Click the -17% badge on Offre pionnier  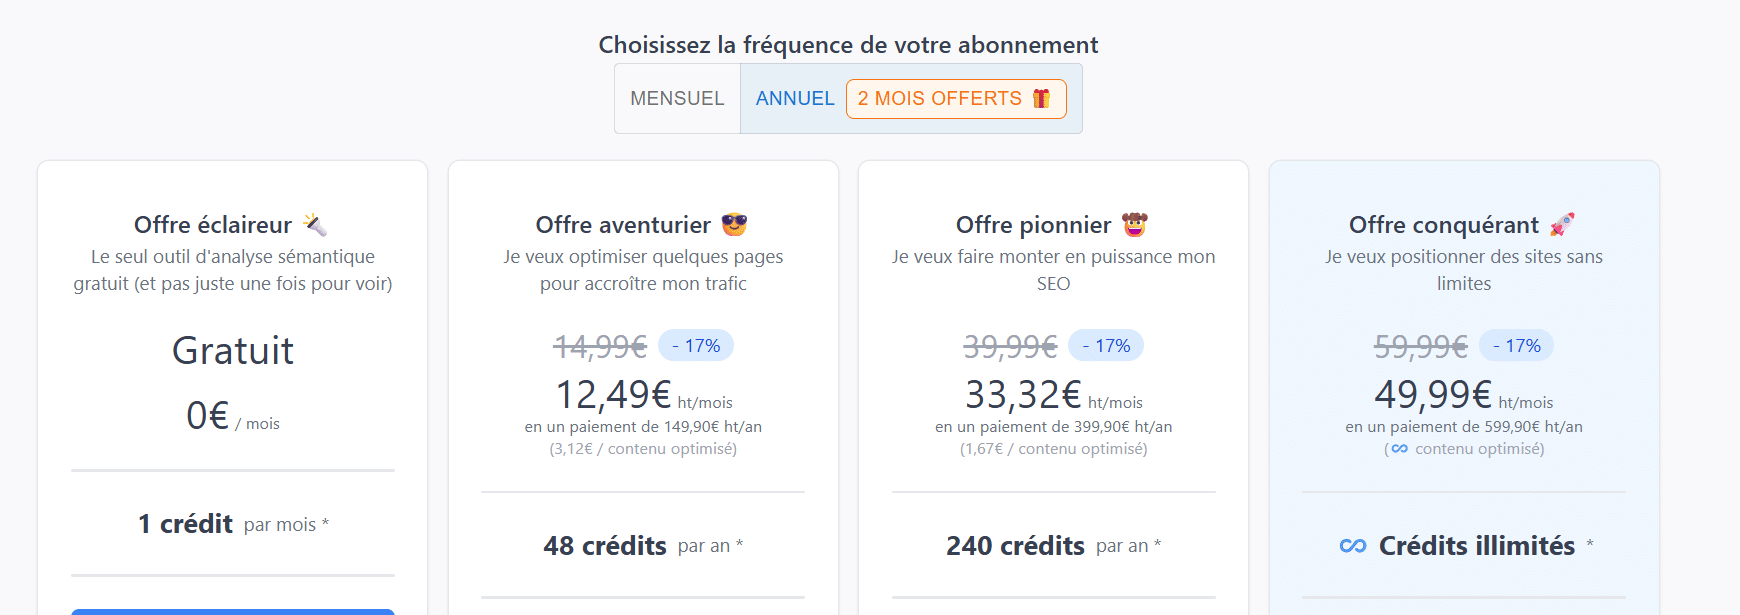(1106, 346)
